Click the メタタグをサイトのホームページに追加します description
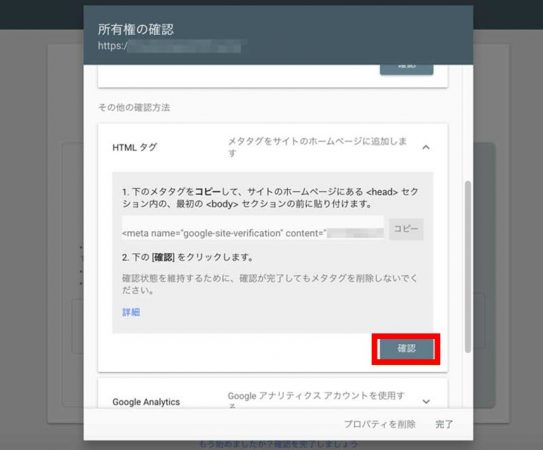Viewport: 543px width, 450px height. click(317, 147)
